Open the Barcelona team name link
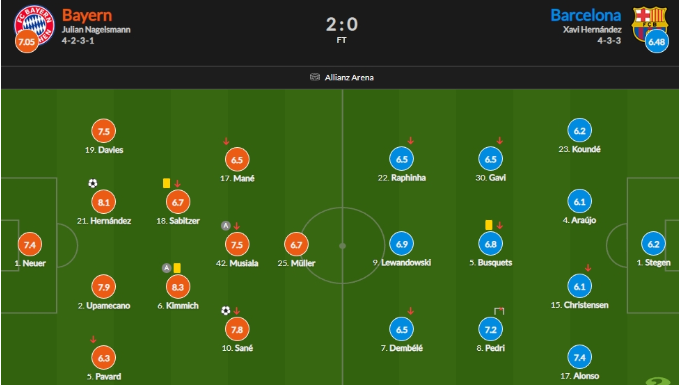The width and height of the screenshot is (679, 385). [x=585, y=15]
